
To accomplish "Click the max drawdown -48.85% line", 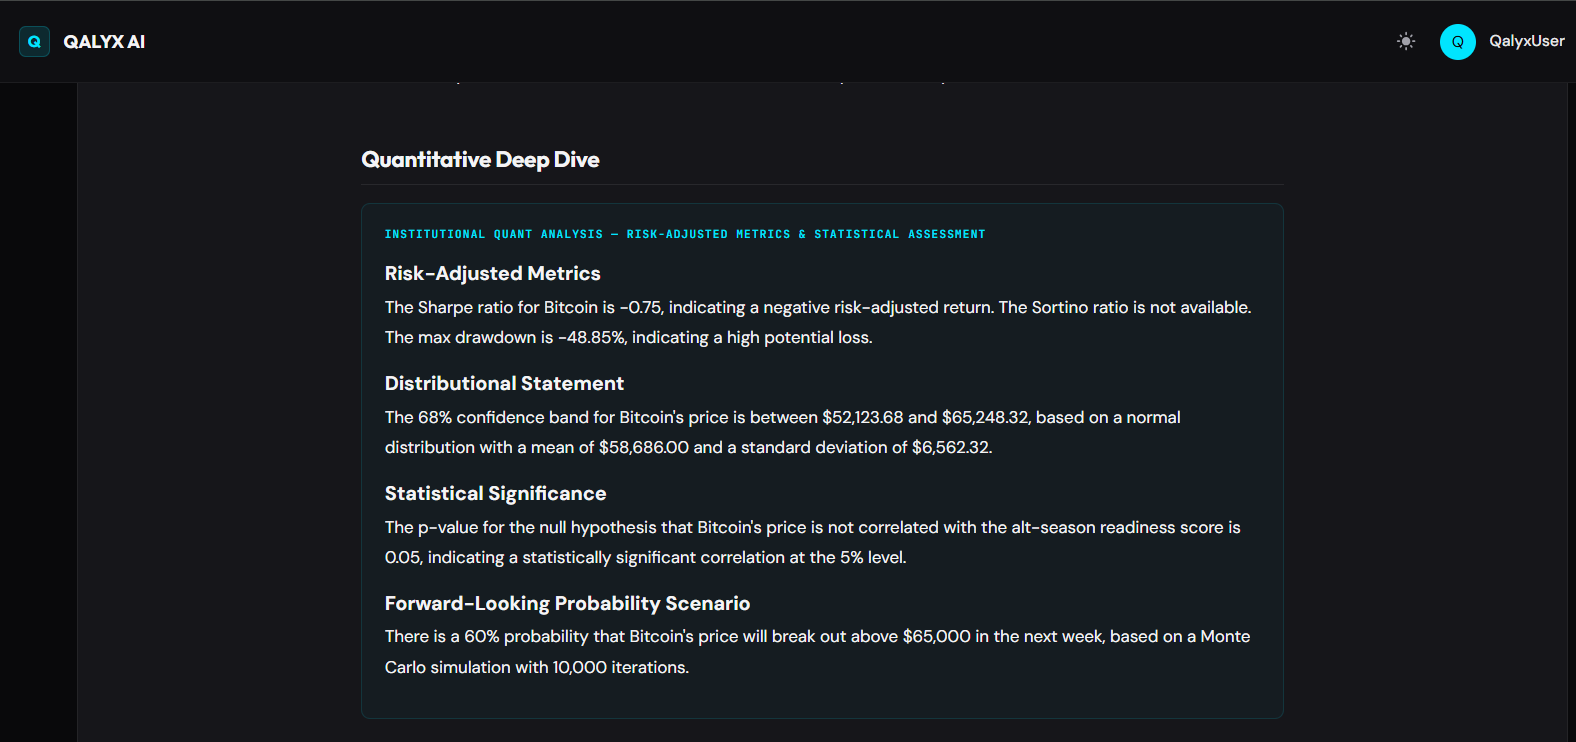I will coord(629,337).
